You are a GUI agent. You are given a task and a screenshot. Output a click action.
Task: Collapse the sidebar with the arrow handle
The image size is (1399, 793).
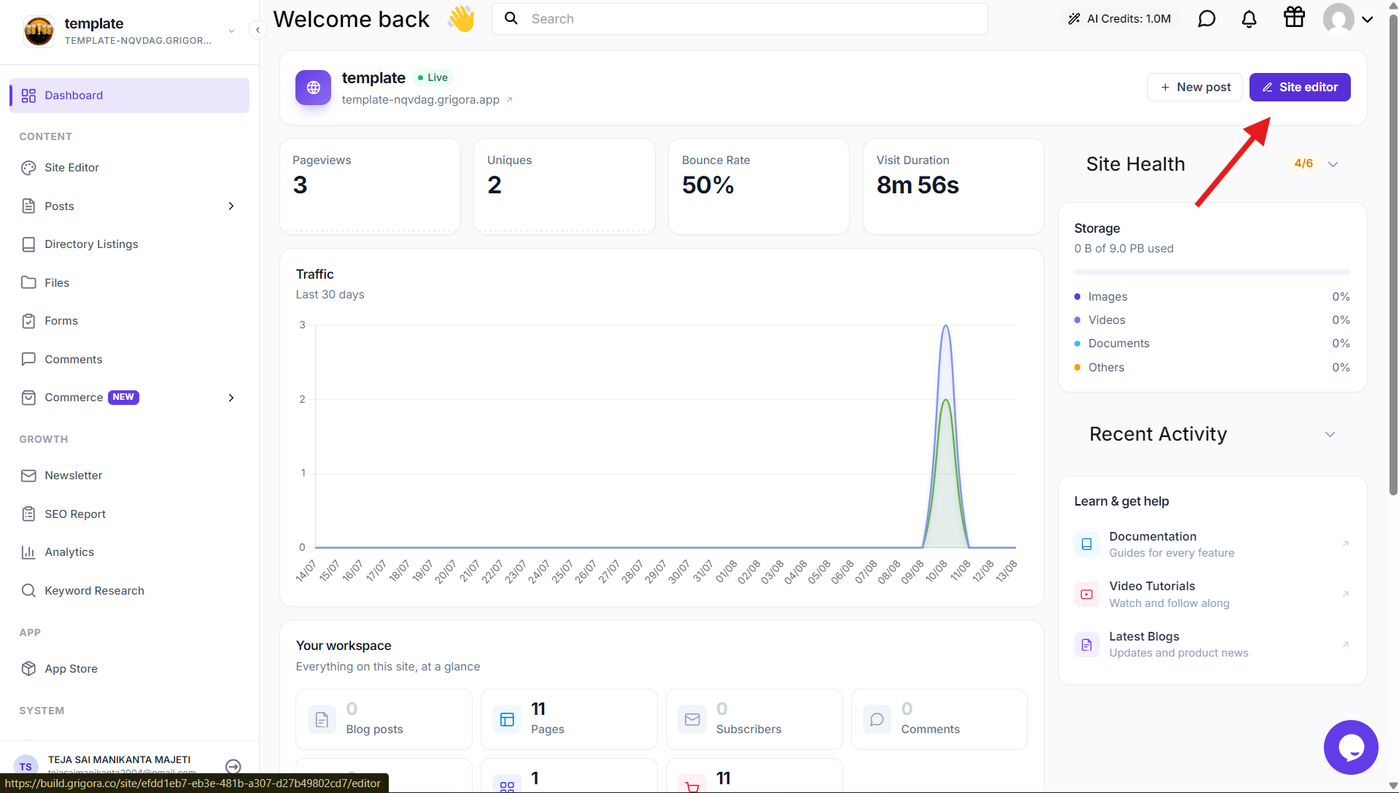point(257,30)
